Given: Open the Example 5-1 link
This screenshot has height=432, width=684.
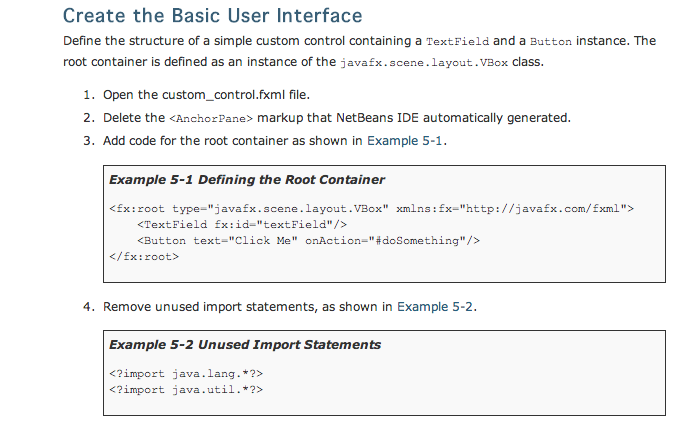Looking at the screenshot, I should pyautogui.click(x=405, y=140).
